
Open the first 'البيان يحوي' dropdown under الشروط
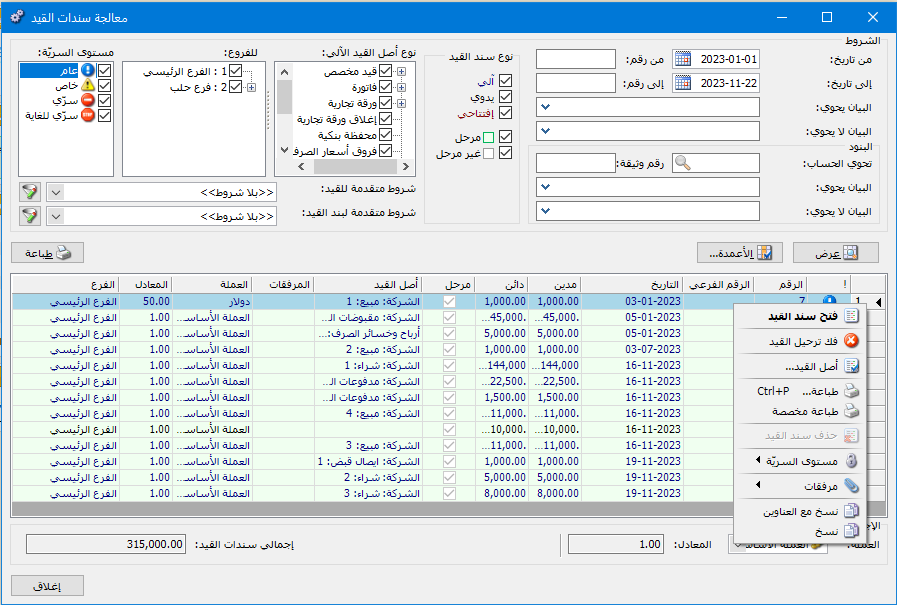[x=545, y=107]
